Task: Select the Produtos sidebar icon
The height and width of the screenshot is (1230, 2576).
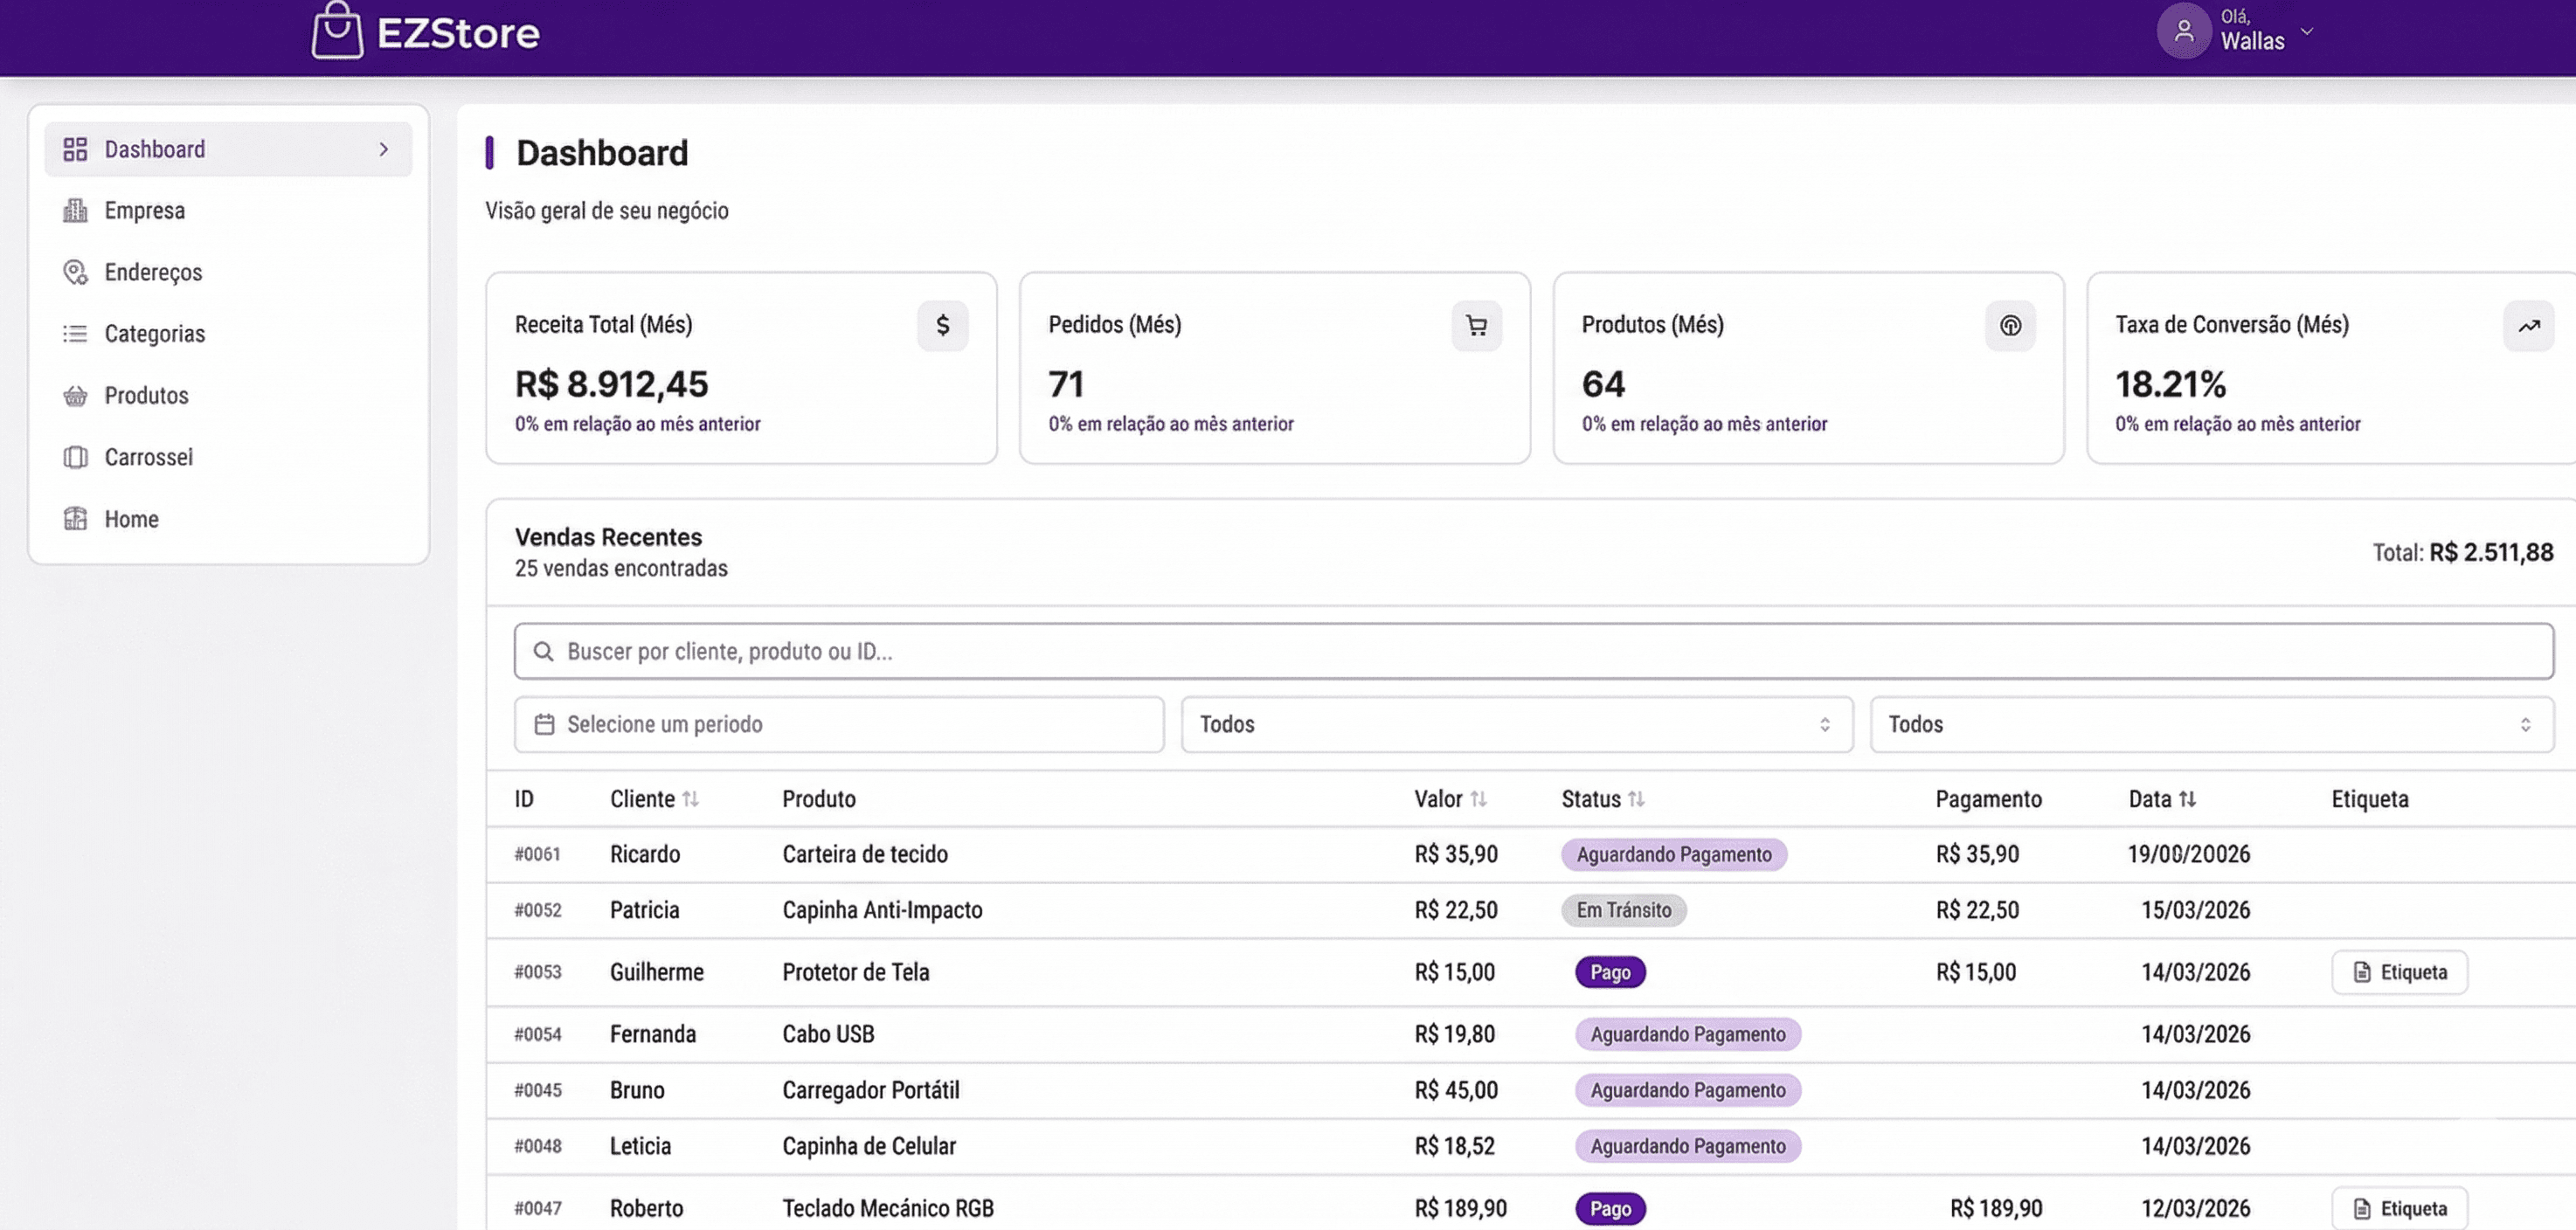Action: [x=75, y=395]
